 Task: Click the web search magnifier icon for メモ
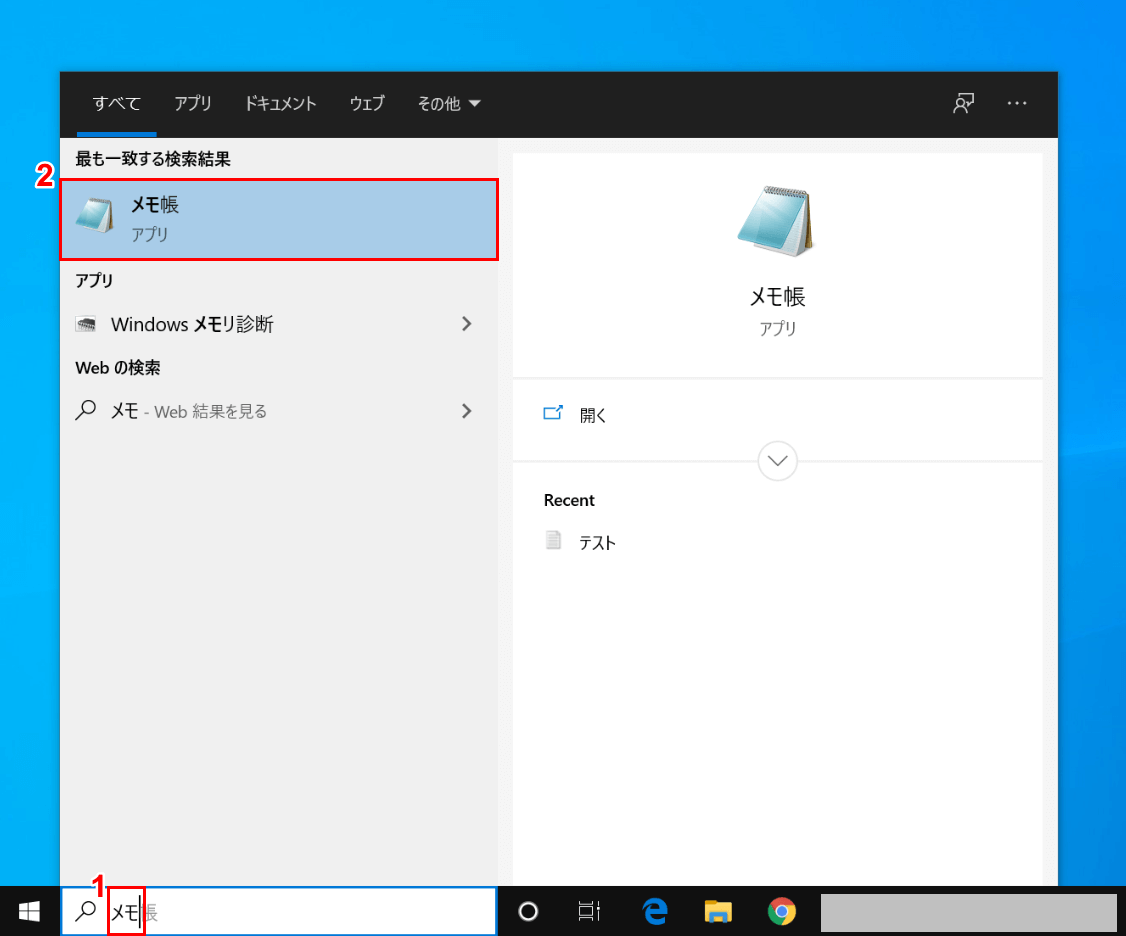coord(86,410)
